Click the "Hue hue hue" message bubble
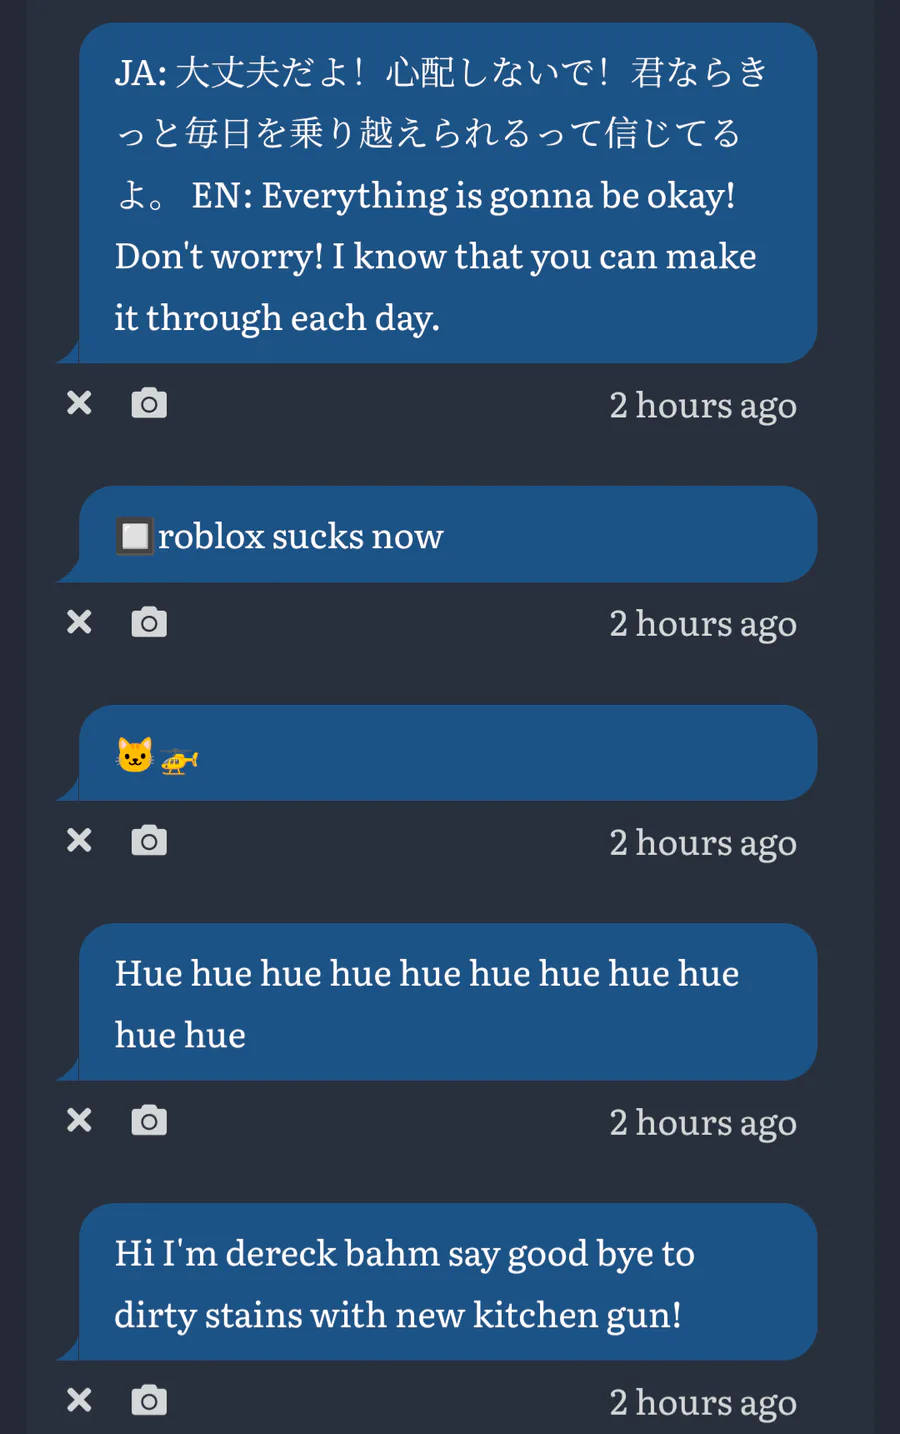This screenshot has width=900, height=1434. (447, 1002)
